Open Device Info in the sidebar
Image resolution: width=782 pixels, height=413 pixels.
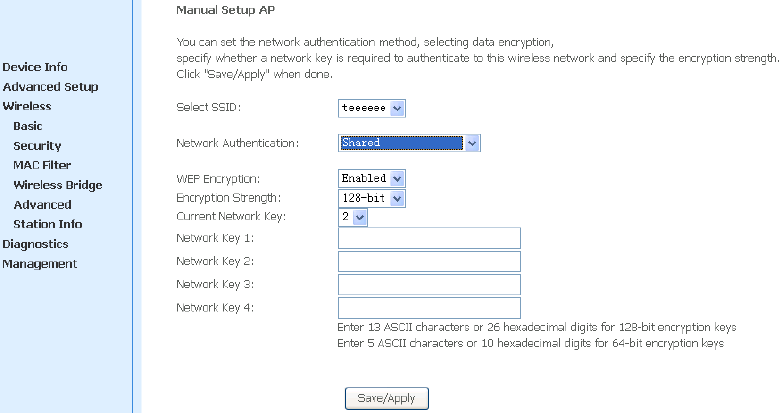pyautogui.click(x=35, y=67)
